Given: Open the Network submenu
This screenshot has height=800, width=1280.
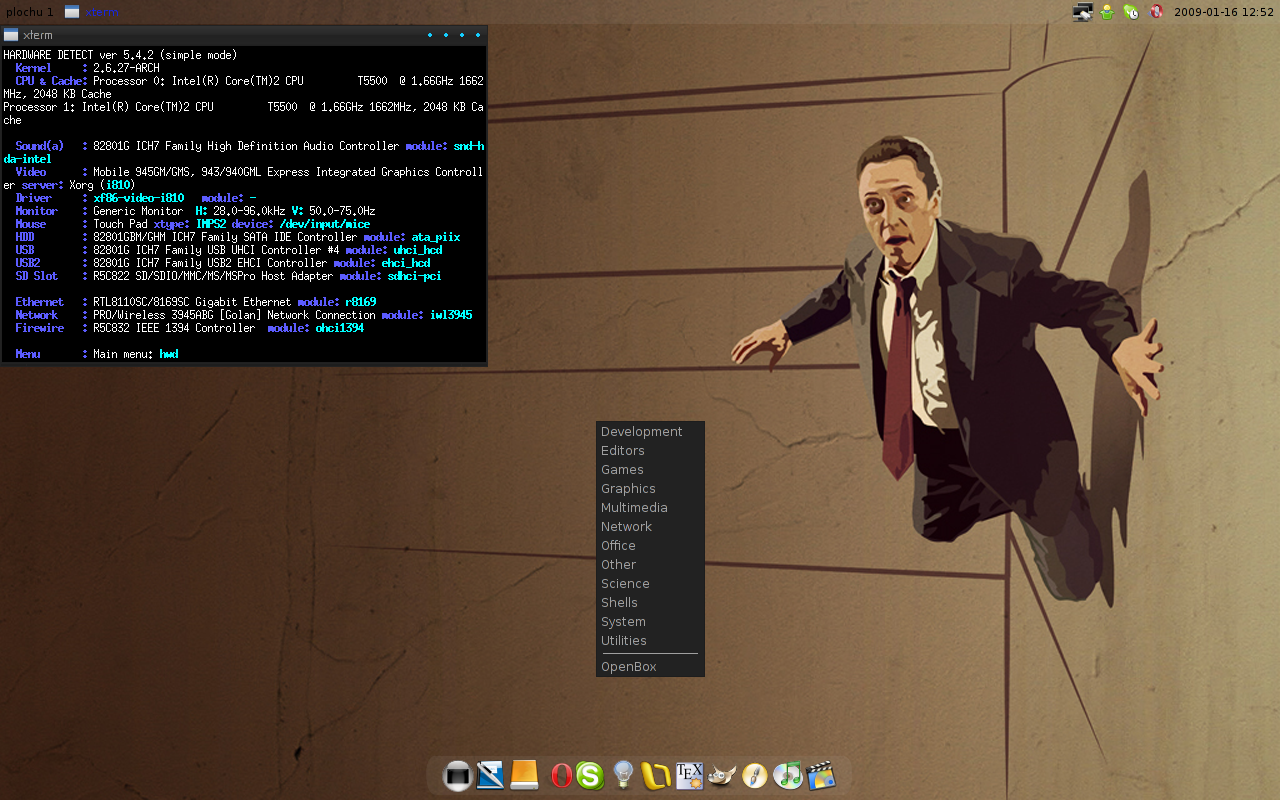Looking at the screenshot, I should point(650,527).
